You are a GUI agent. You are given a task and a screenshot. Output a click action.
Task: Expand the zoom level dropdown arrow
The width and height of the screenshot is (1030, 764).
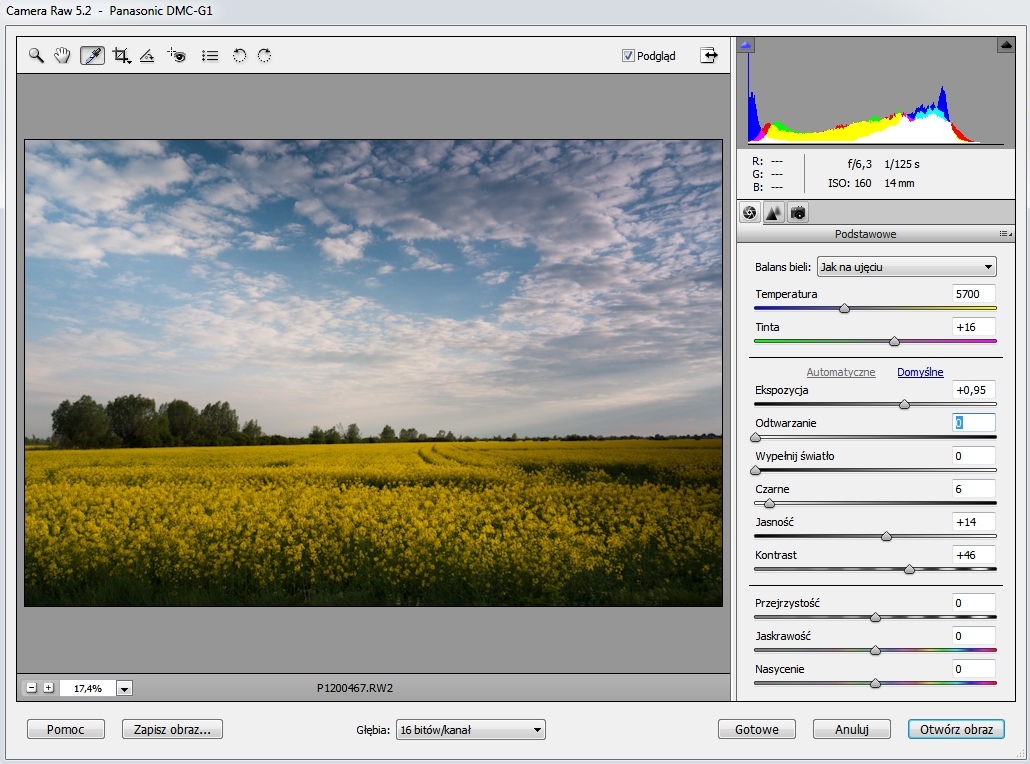[x=125, y=688]
